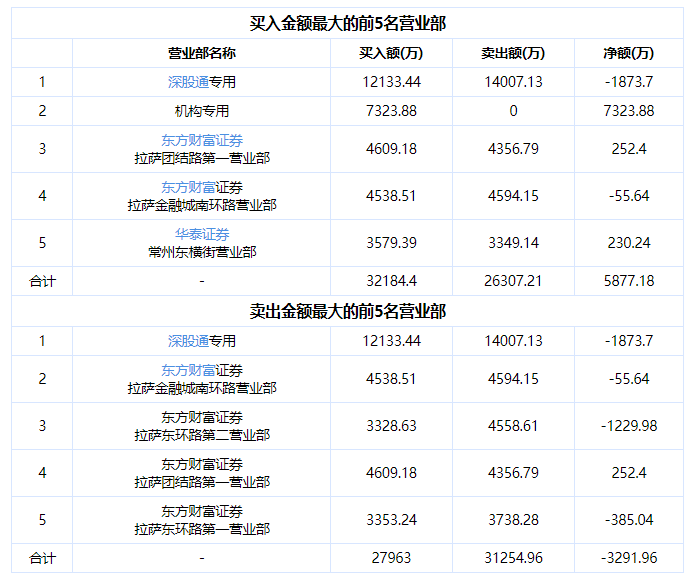The image size is (696, 579).
Task: Open the 深股通 link in the buy table
Action: [188, 82]
